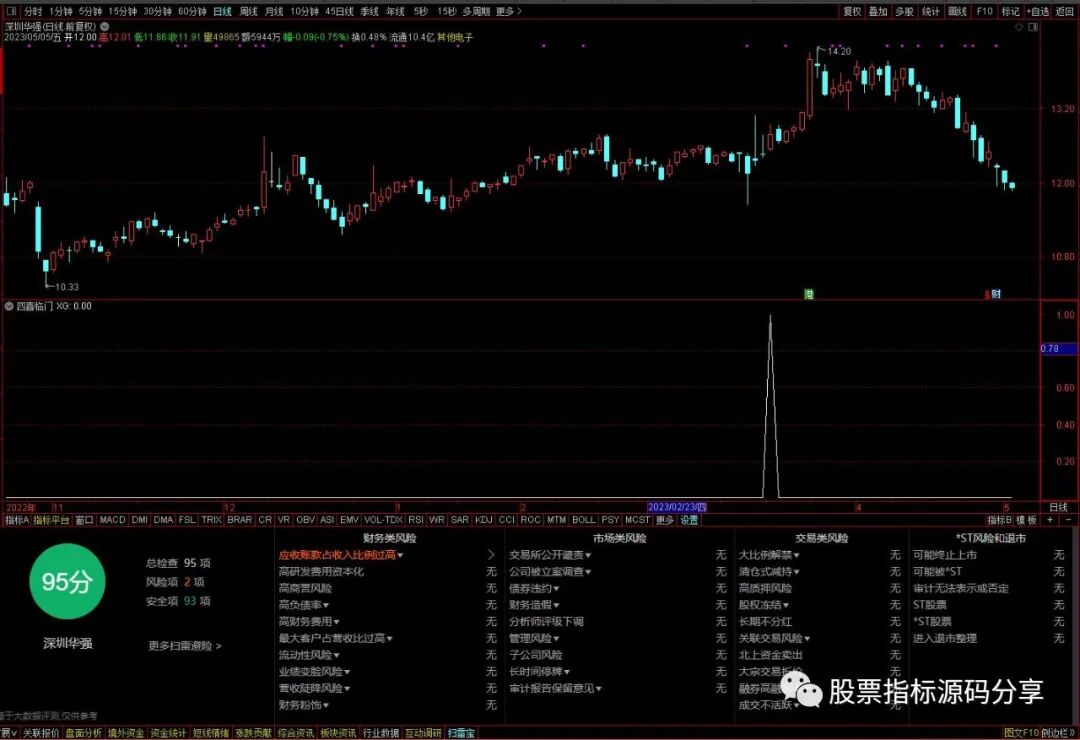1080x740 pixels.
Task: Click 统计 statistics button
Action: pos(931,12)
